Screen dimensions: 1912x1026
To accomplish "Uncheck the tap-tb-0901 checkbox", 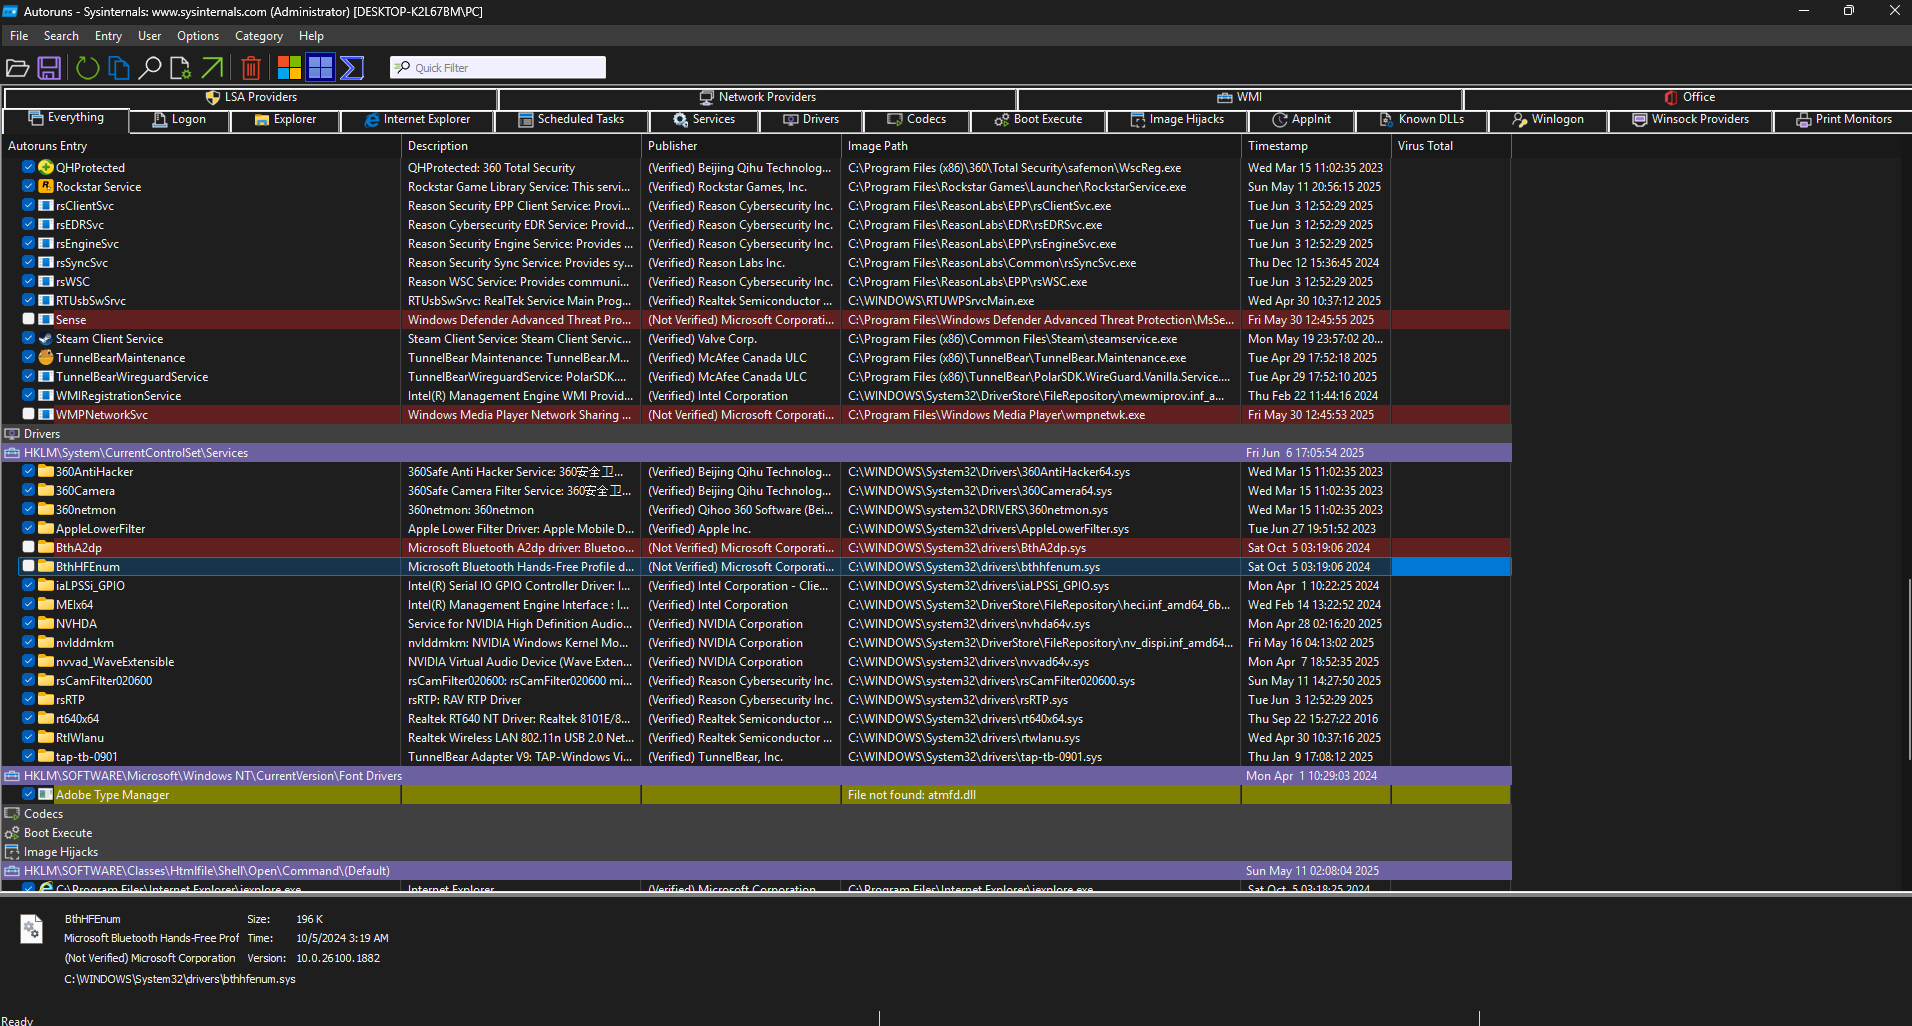I will click(x=28, y=756).
